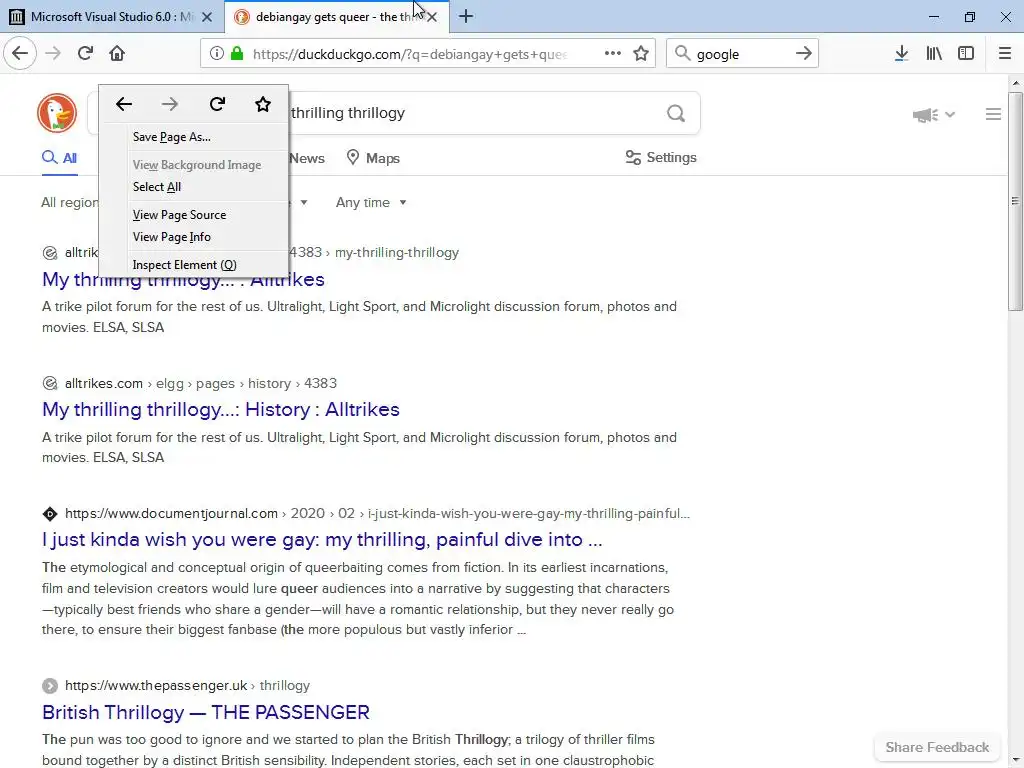Click www.documentjournal.com result URL
Screen dimensions: 1024x768
point(377,514)
